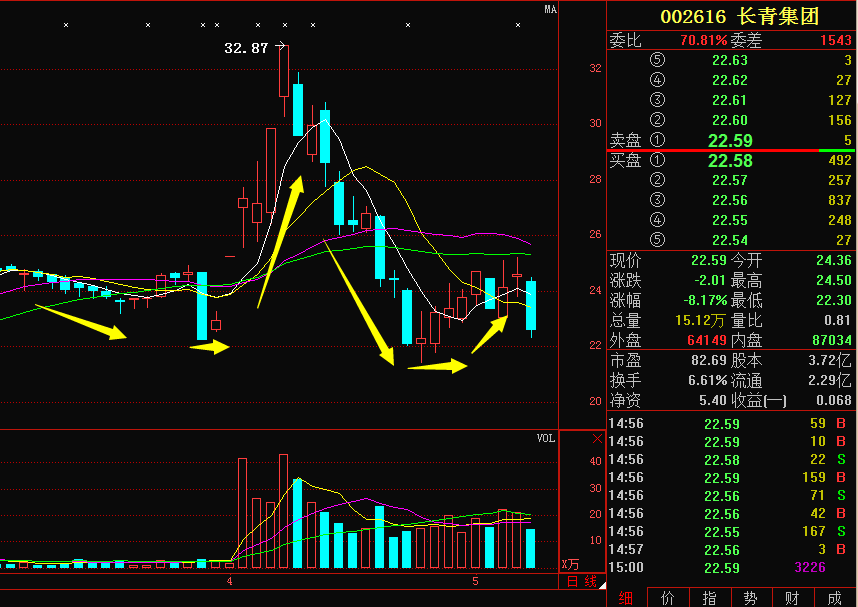The height and width of the screenshot is (607, 858).
Task: Switch to the 价 tab
Action: 667,597
